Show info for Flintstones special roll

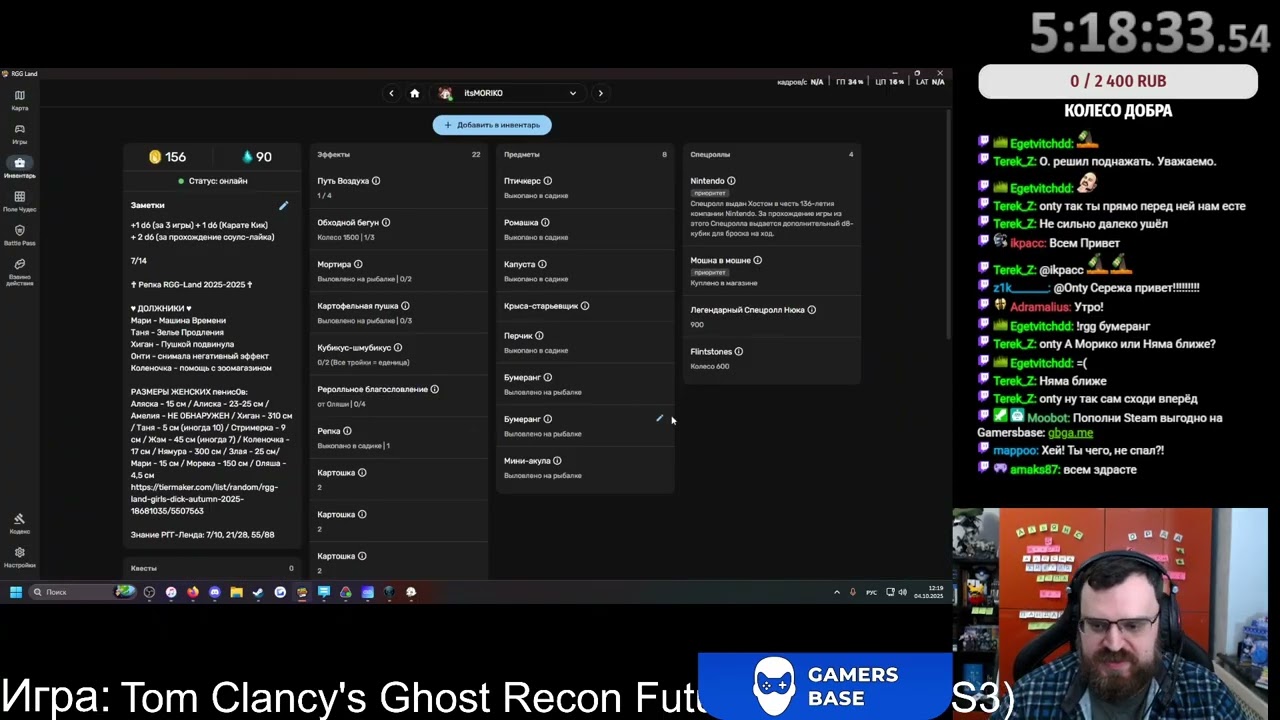tap(739, 352)
